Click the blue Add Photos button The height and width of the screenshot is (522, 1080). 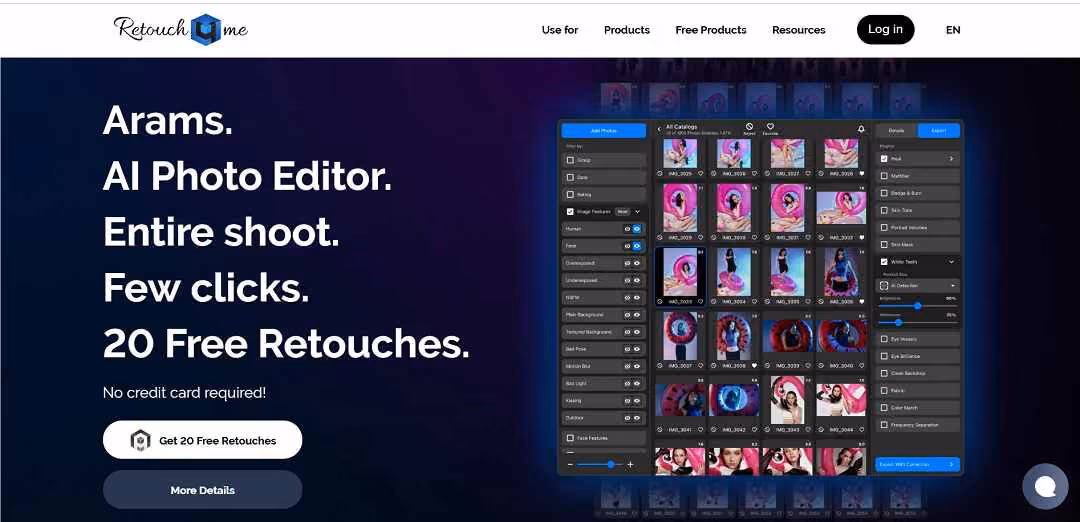[x=603, y=130]
